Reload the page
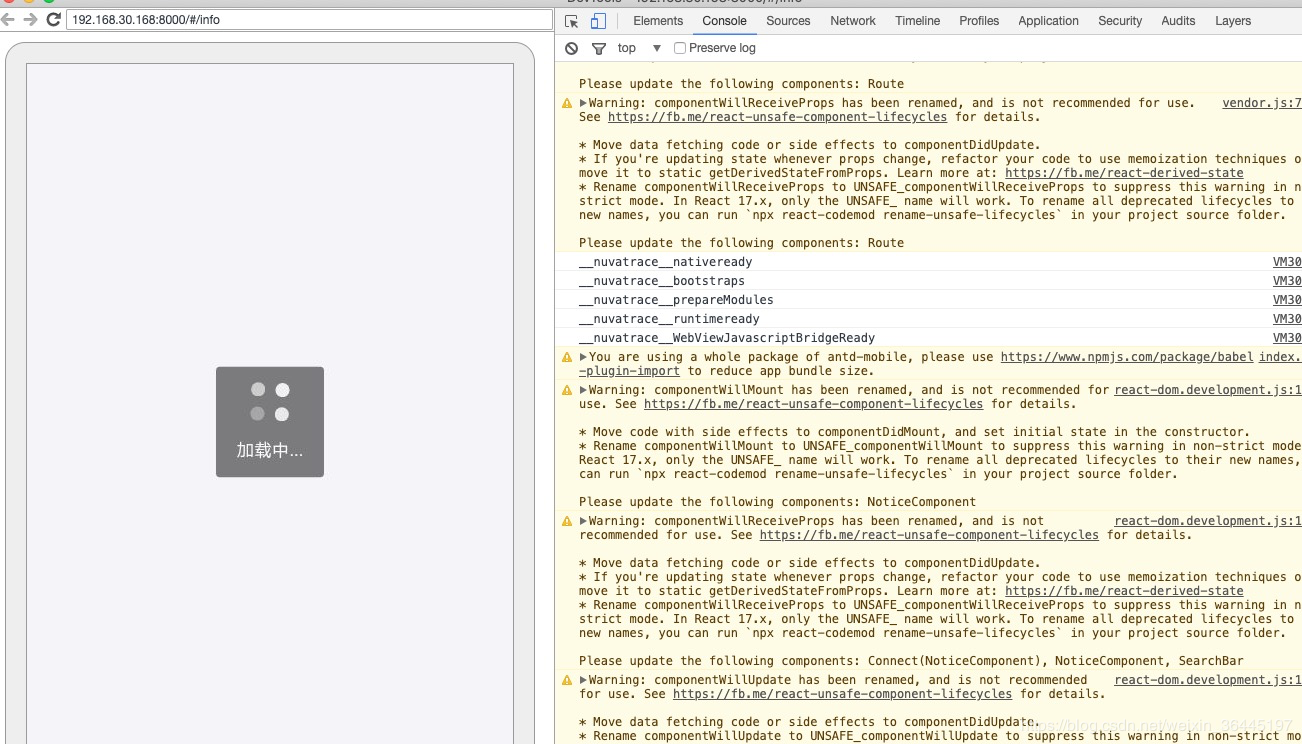The image size is (1302, 744). (54, 19)
